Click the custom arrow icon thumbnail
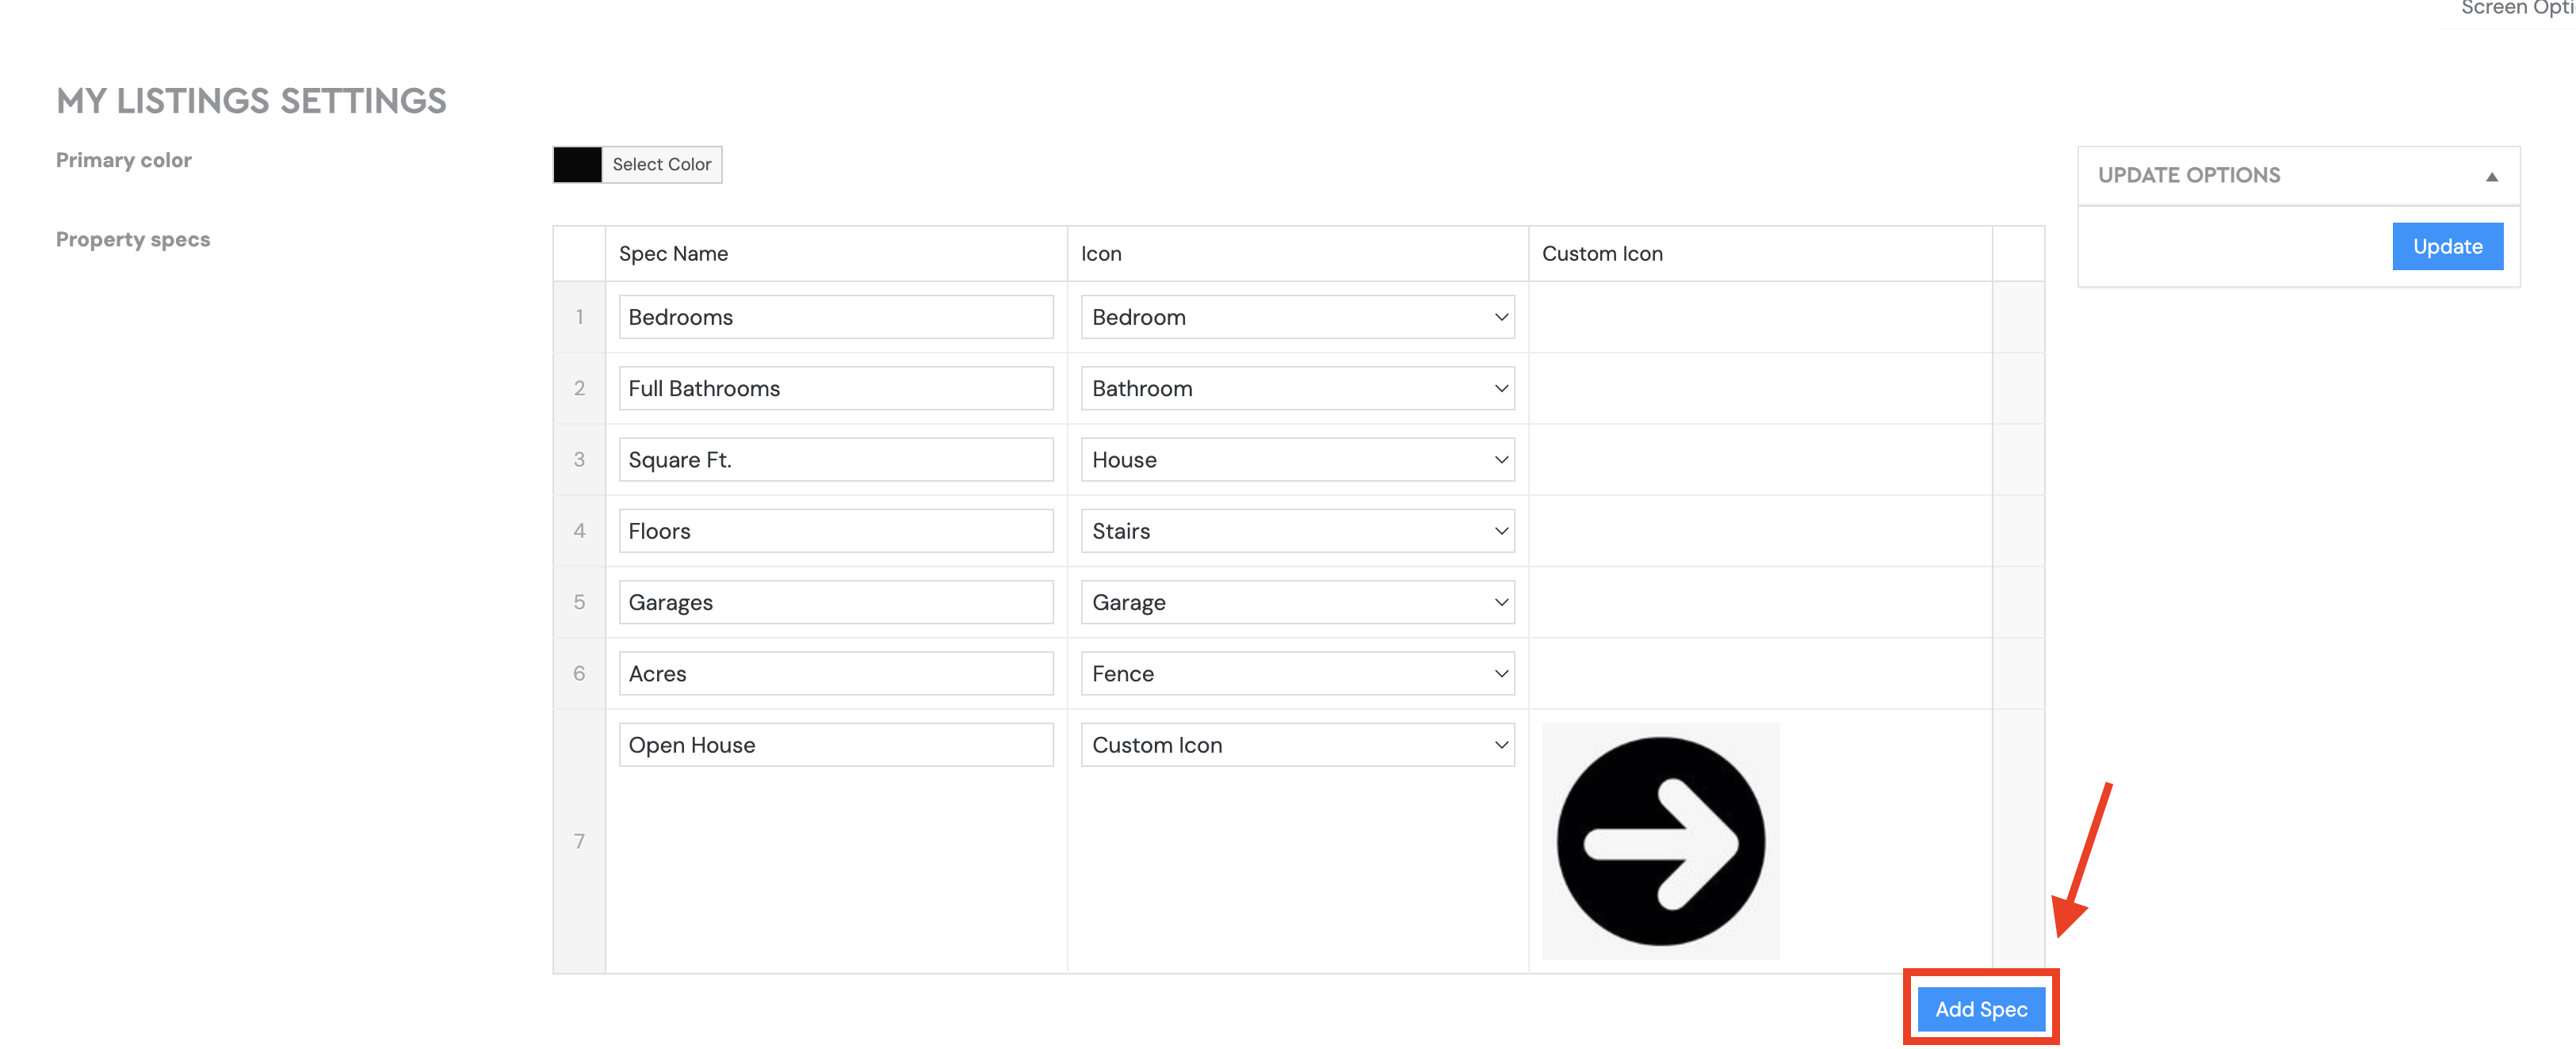This screenshot has width=2576, height=1049. click(1660, 841)
